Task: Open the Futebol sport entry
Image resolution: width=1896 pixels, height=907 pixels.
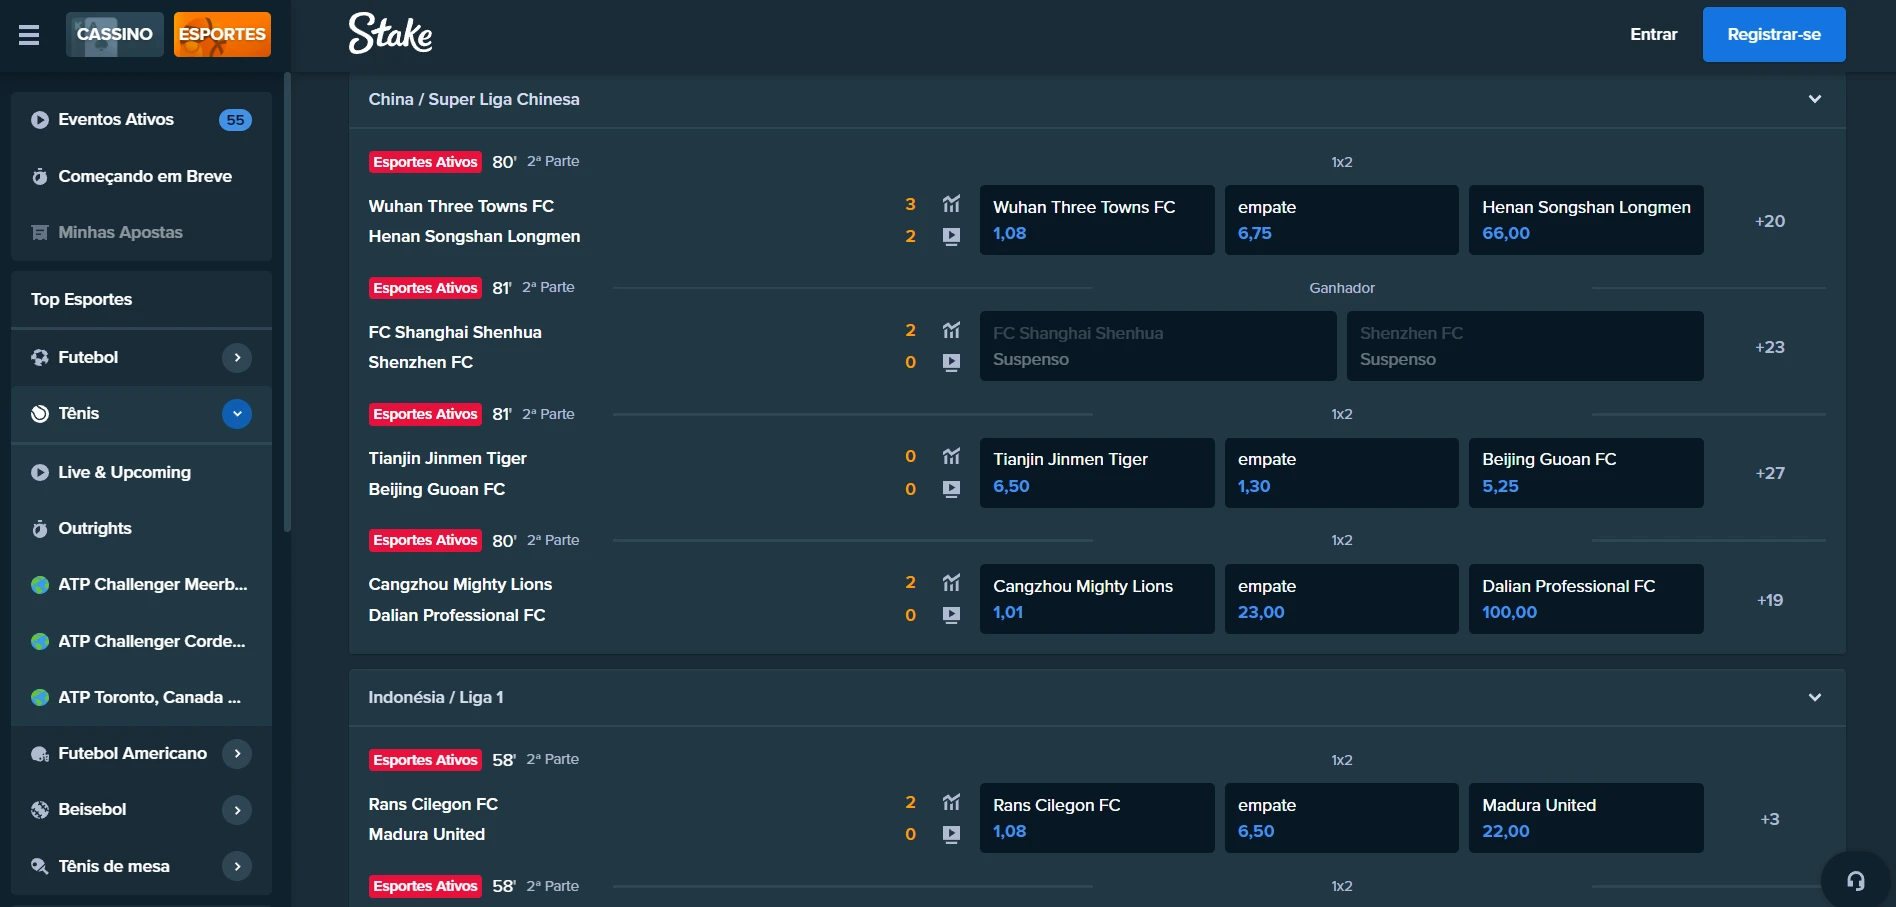Action: 88,357
